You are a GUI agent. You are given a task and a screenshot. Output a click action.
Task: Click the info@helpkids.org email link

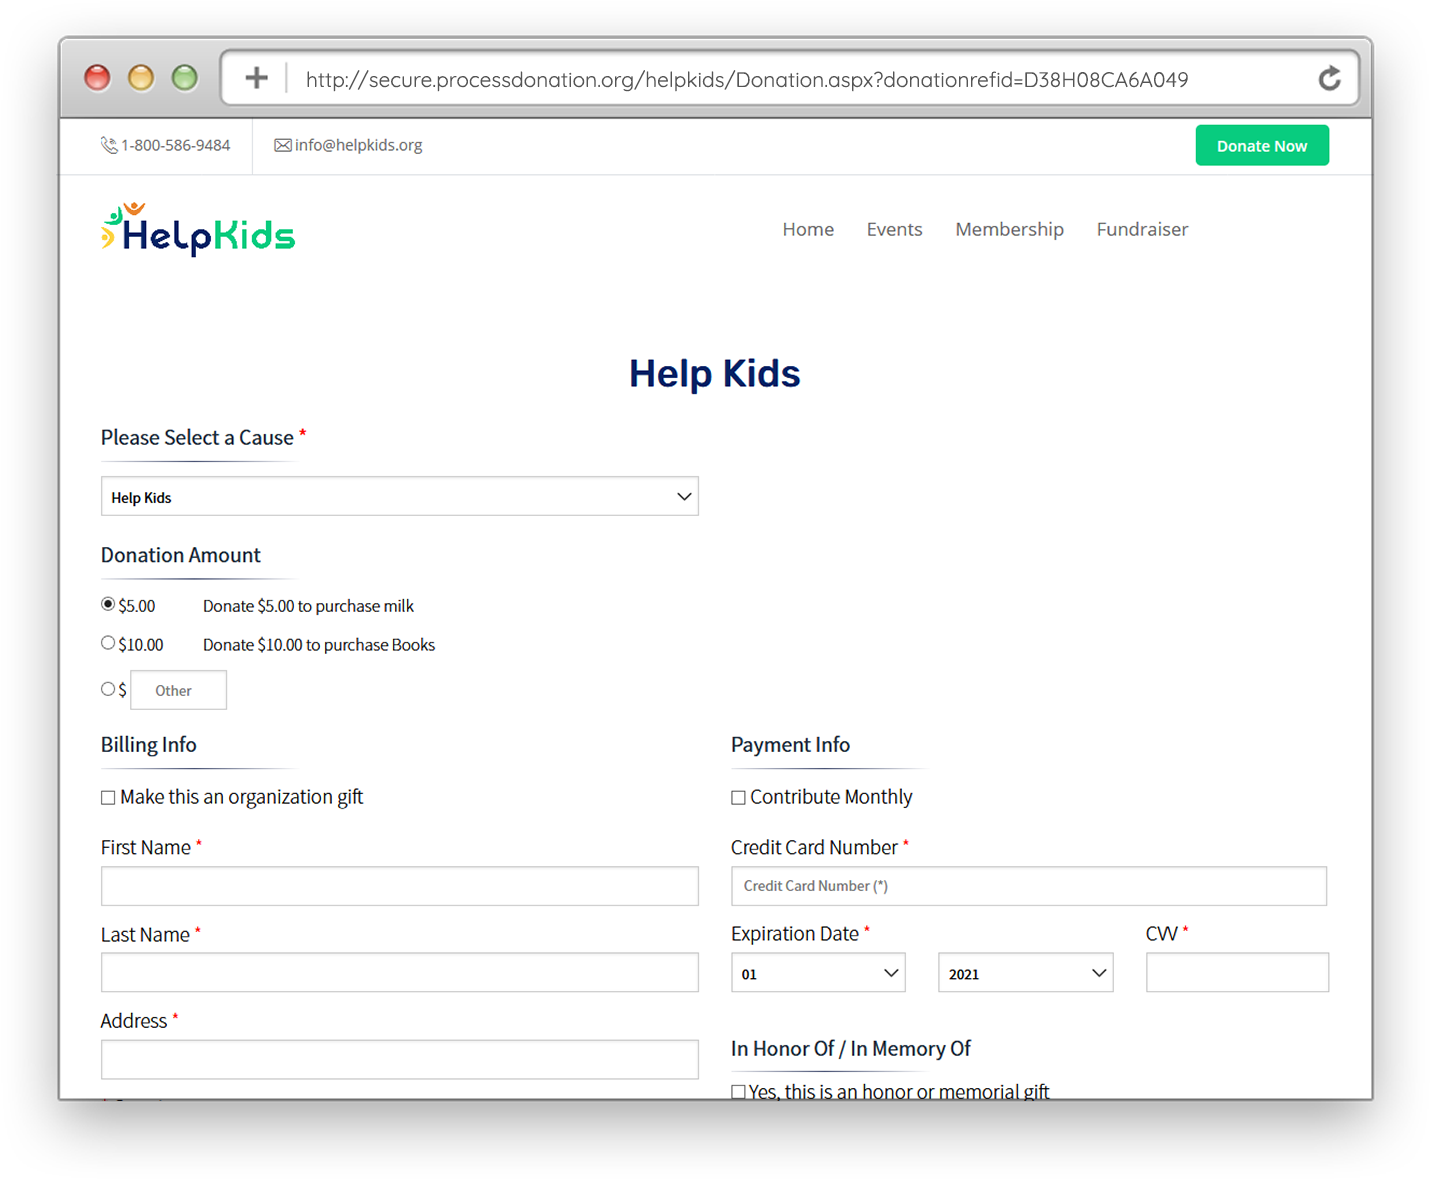pos(358,145)
